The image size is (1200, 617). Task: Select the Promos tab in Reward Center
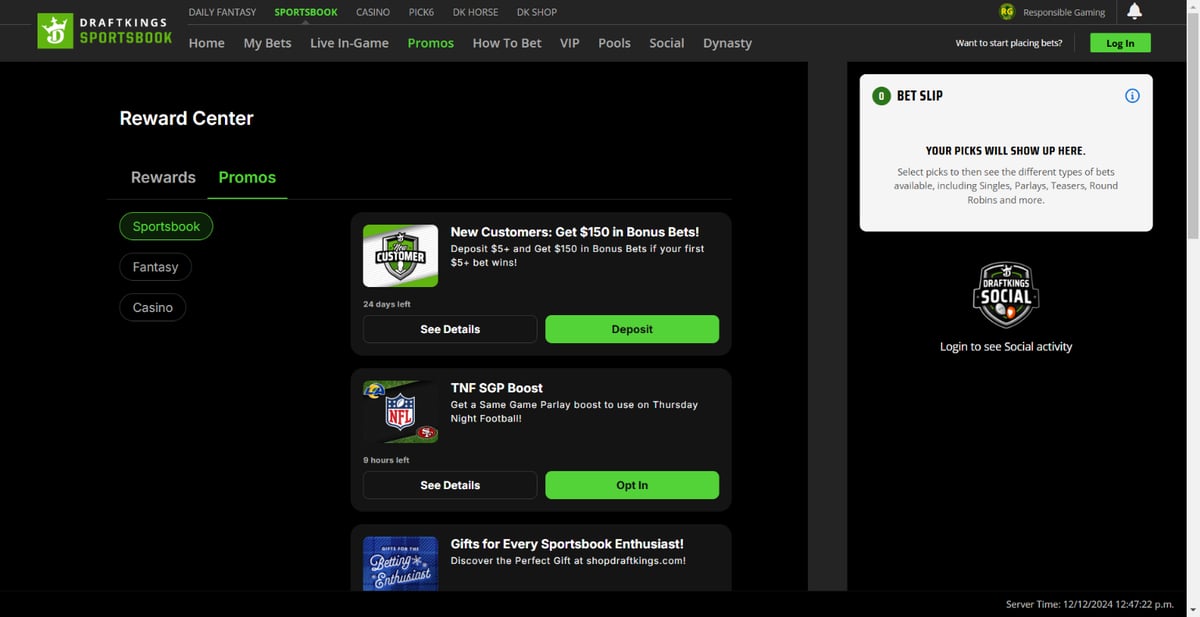[x=247, y=177]
